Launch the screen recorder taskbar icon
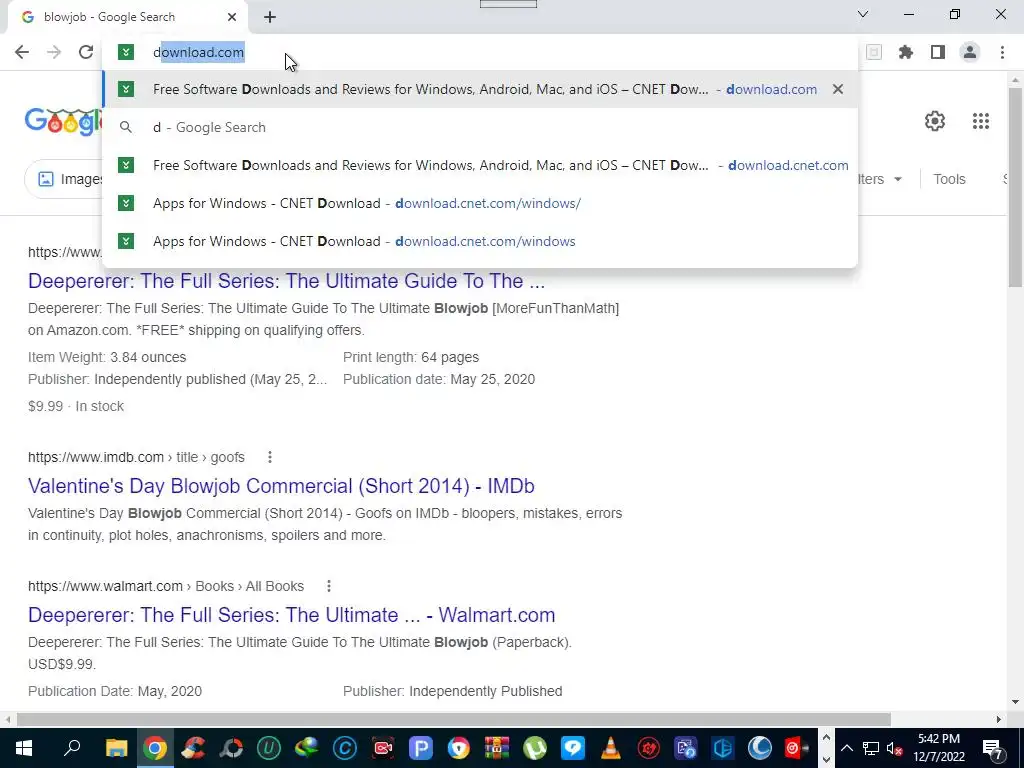Screen dimensions: 1024x768 tap(383, 748)
